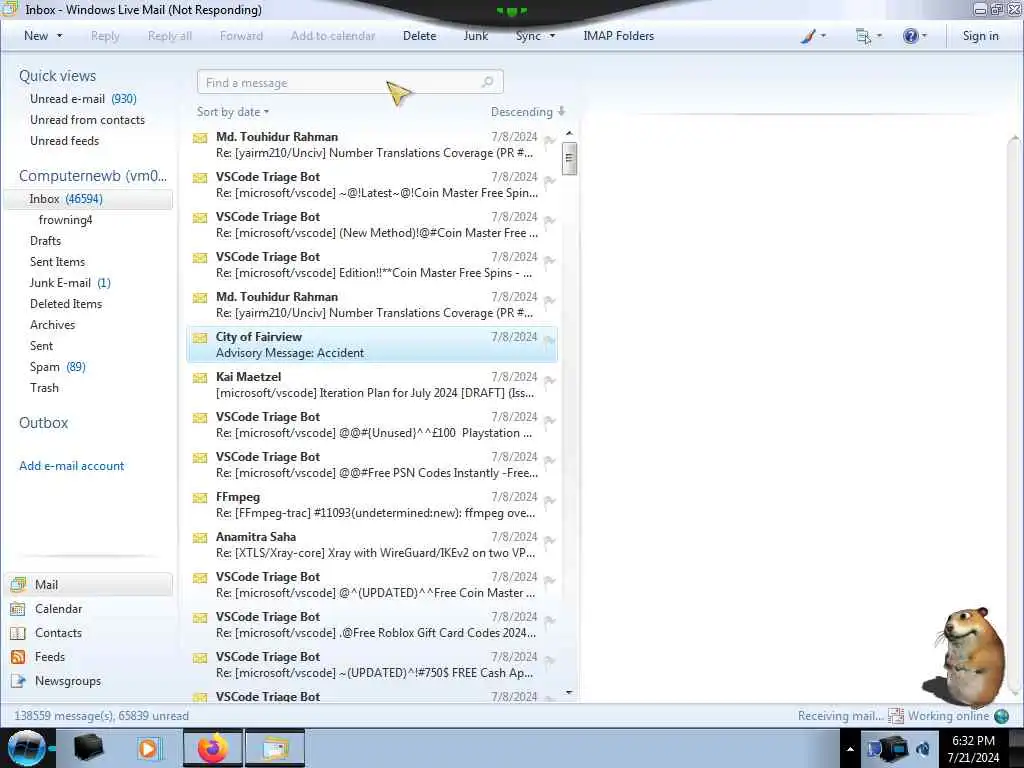Click the Receiving mail status icon
The height and width of the screenshot is (768, 1024).
[895, 716]
